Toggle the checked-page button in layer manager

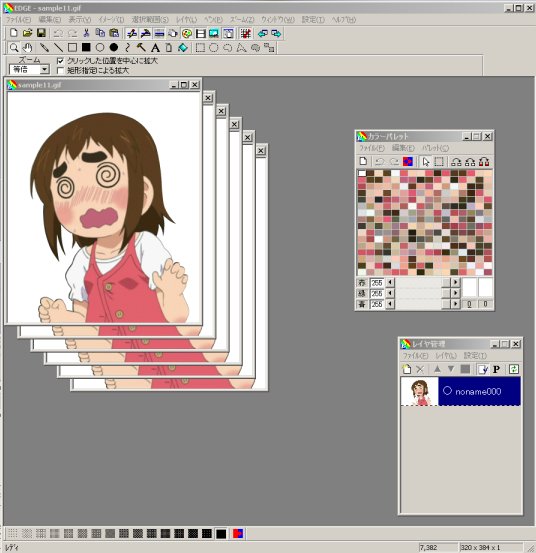click(x=483, y=369)
